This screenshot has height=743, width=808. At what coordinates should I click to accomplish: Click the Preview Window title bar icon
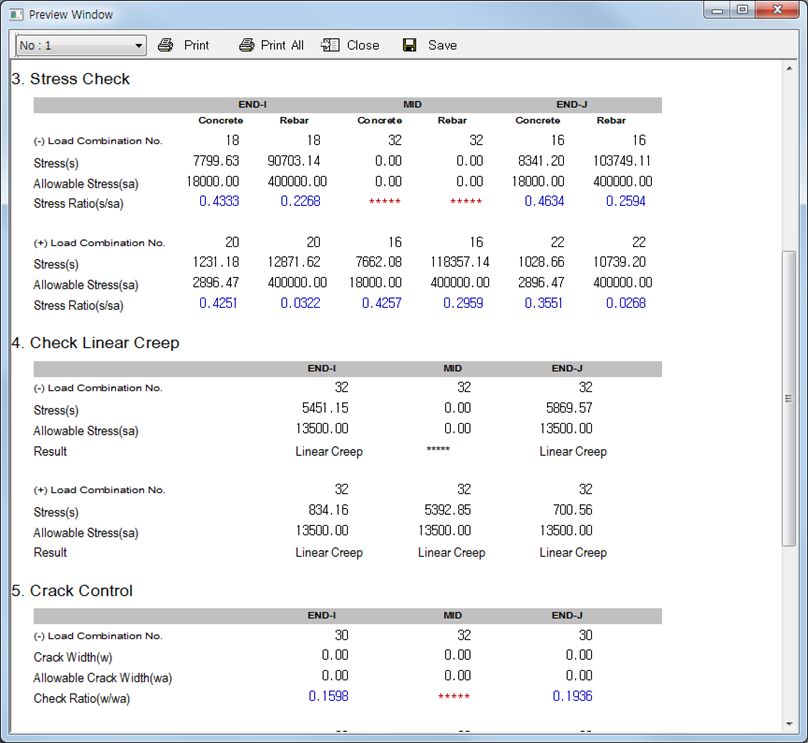(16, 14)
